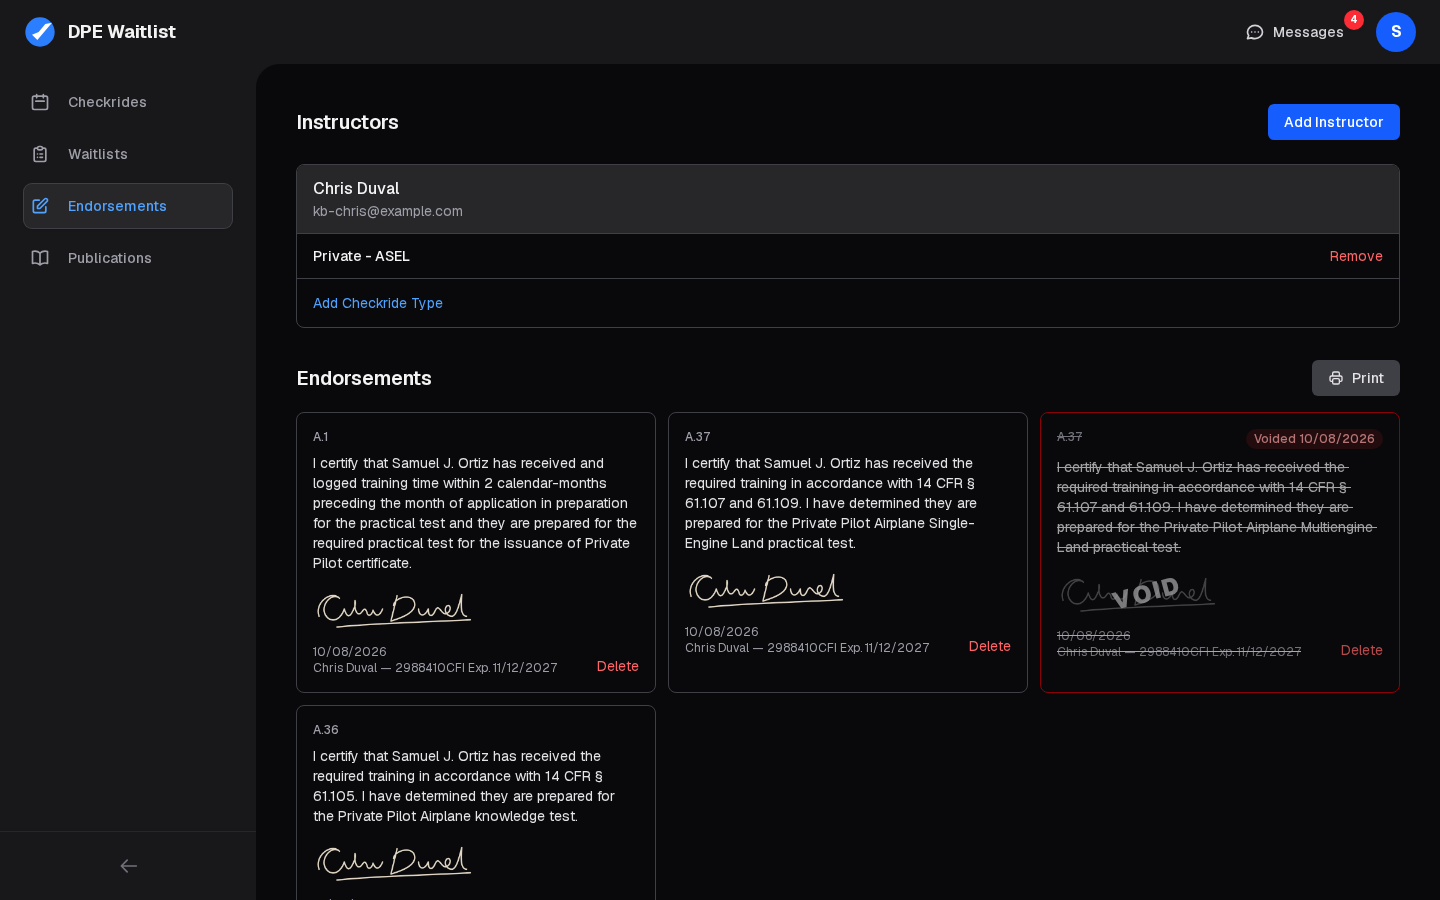The width and height of the screenshot is (1440, 900).
Task: Go to Publications section
Action: coord(128,258)
